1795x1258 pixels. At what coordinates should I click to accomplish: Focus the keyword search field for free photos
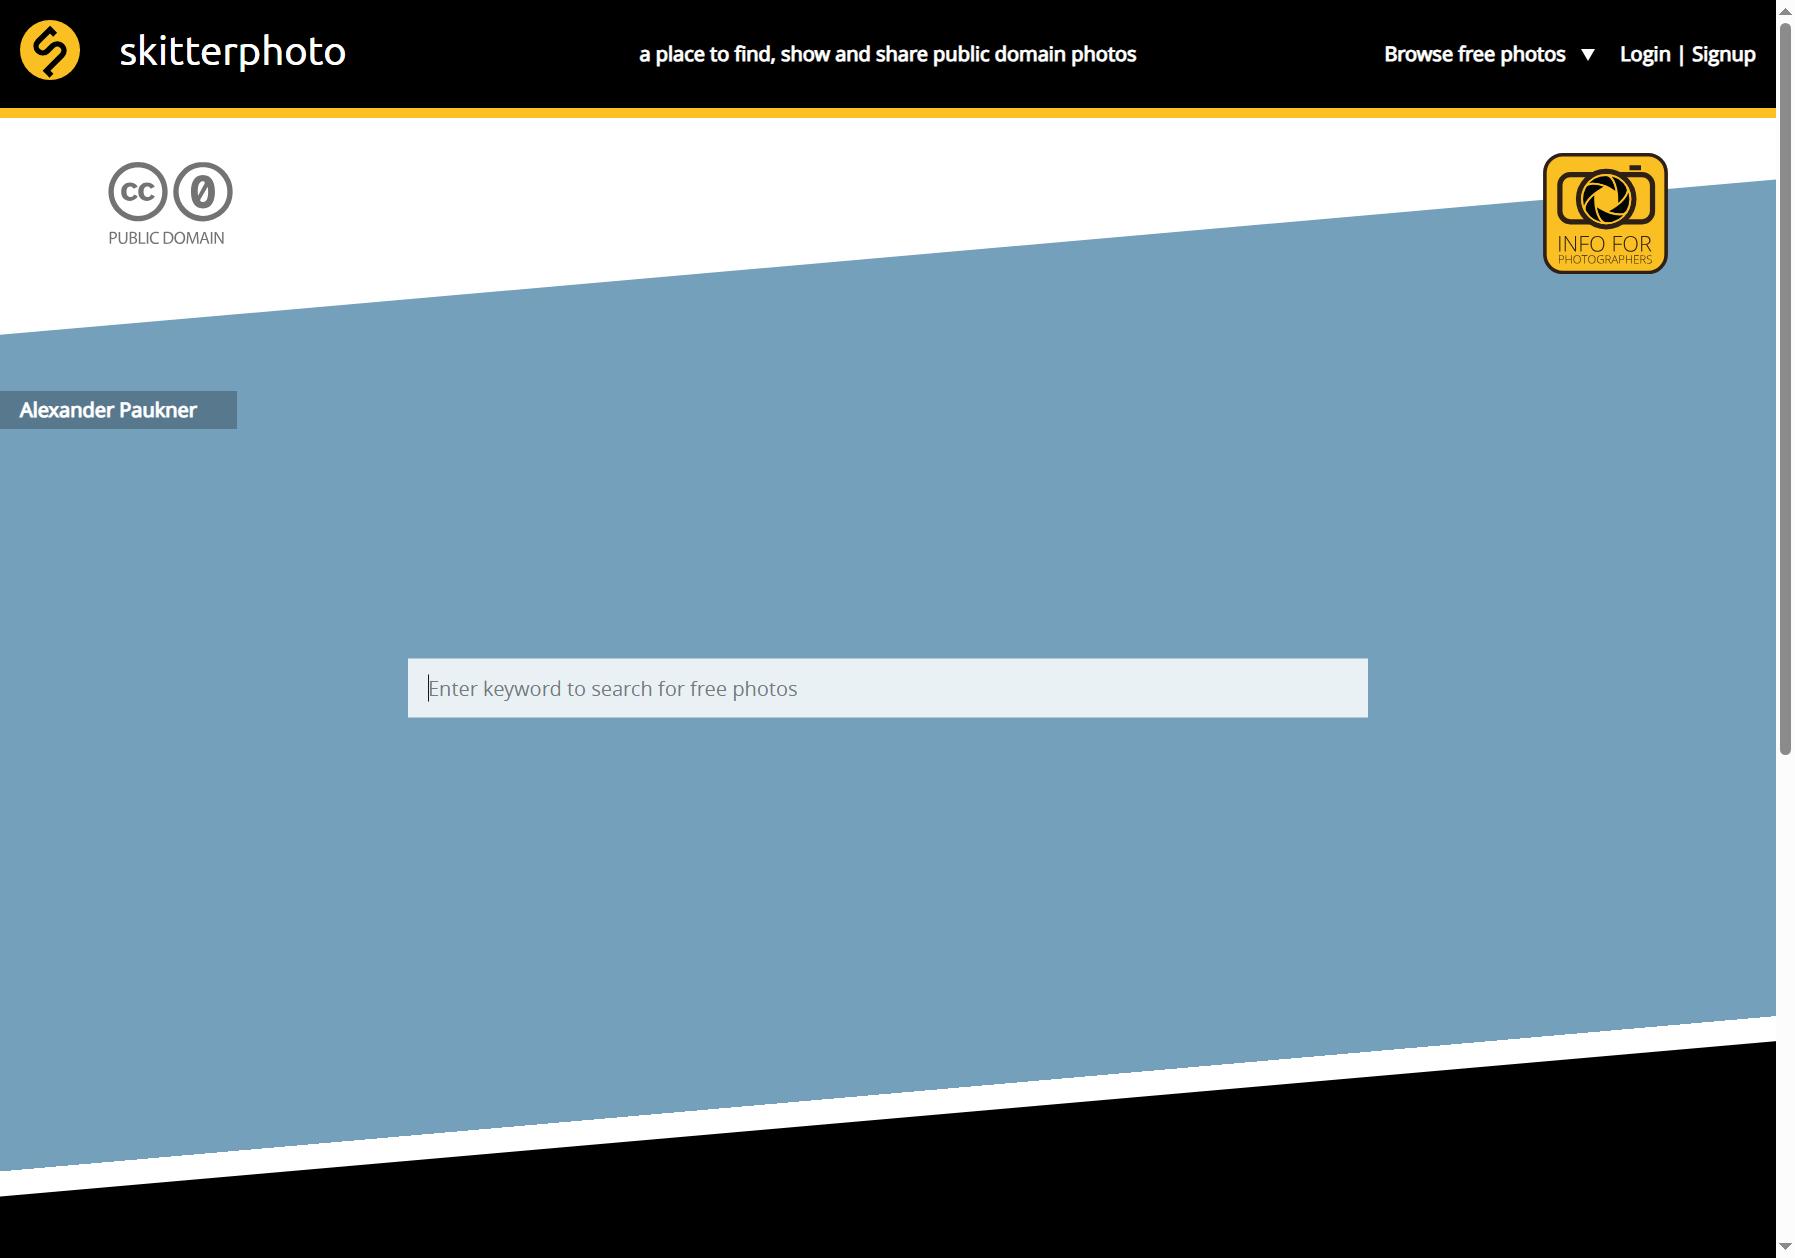[x=887, y=688]
